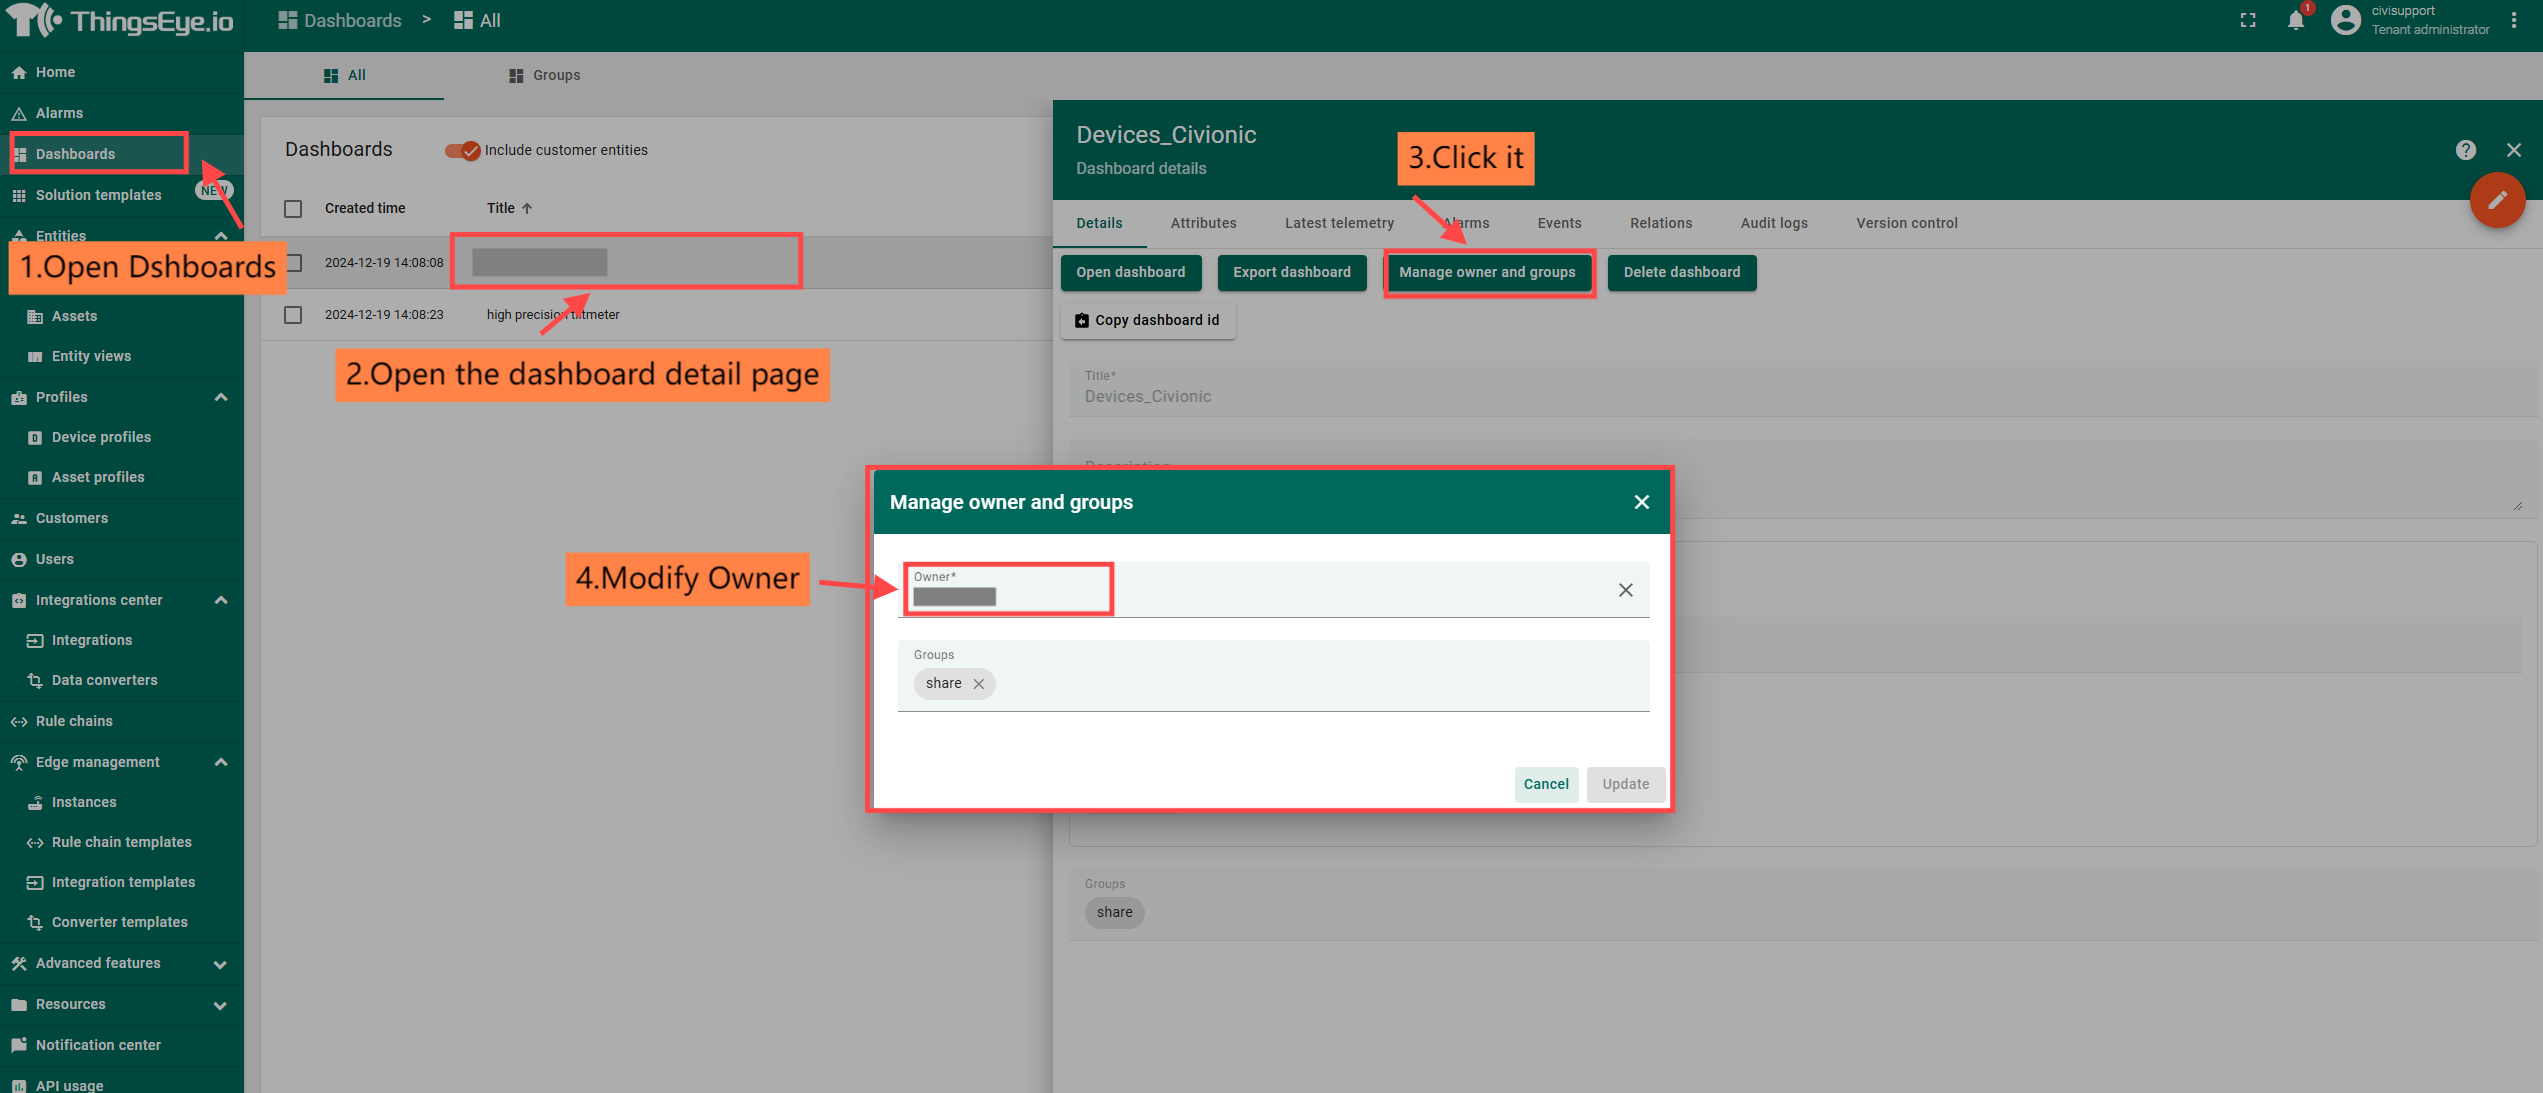Select the high precision tiltmeter row checkbox
This screenshot has height=1093, width=2543.
(x=293, y=315)
